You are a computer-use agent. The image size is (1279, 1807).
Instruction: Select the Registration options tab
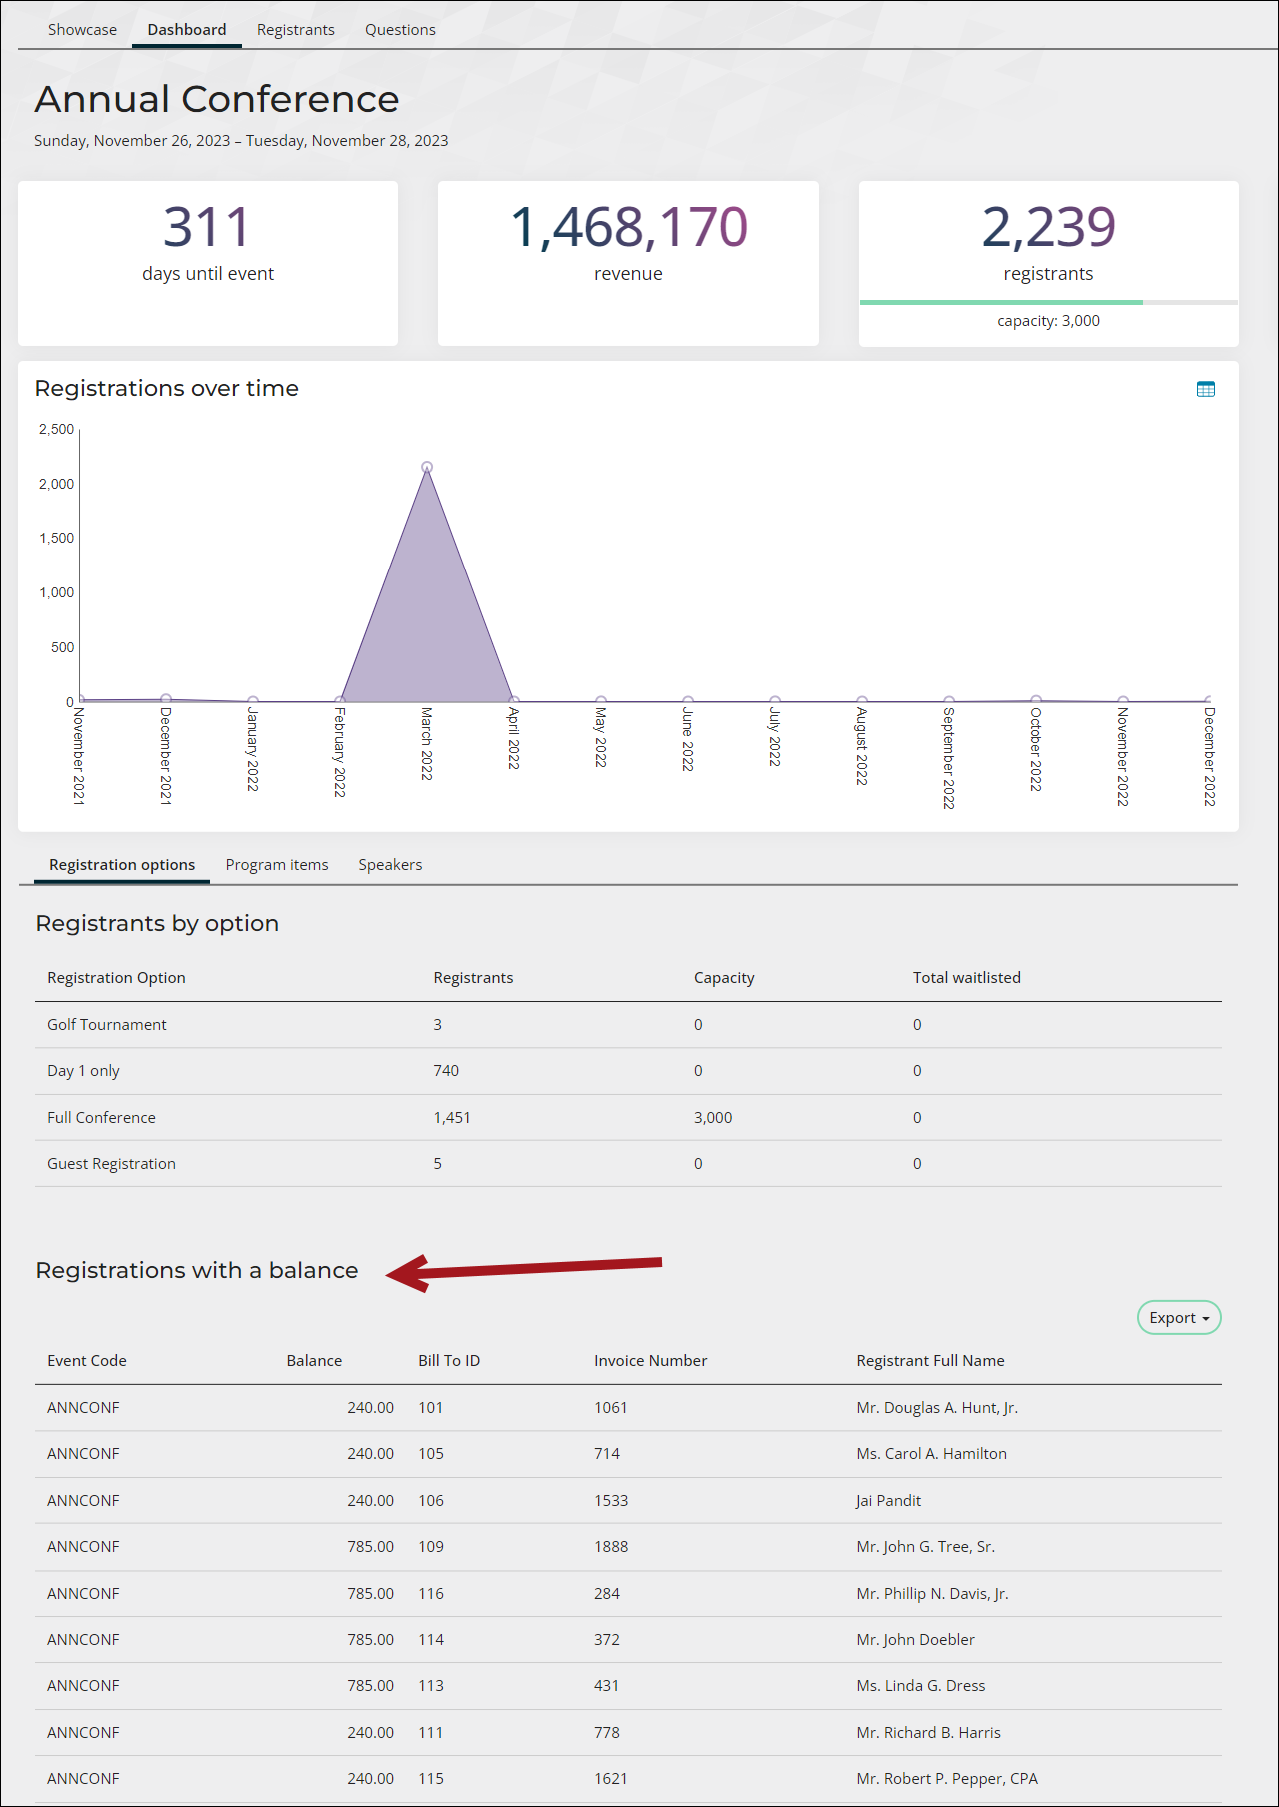[122, 865]
